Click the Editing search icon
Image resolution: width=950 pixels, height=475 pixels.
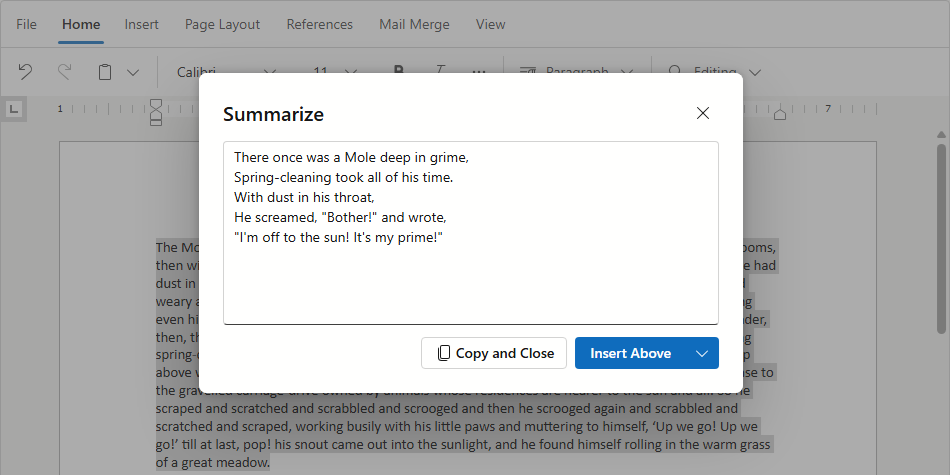pyautogui.click(x=675, y=71)
